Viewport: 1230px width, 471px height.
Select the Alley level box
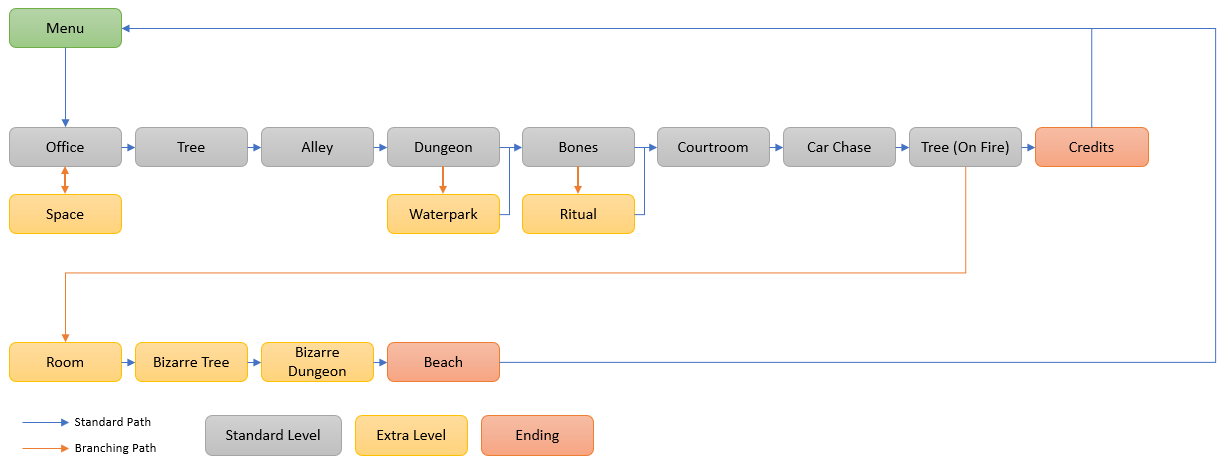[x=317, y=147]
